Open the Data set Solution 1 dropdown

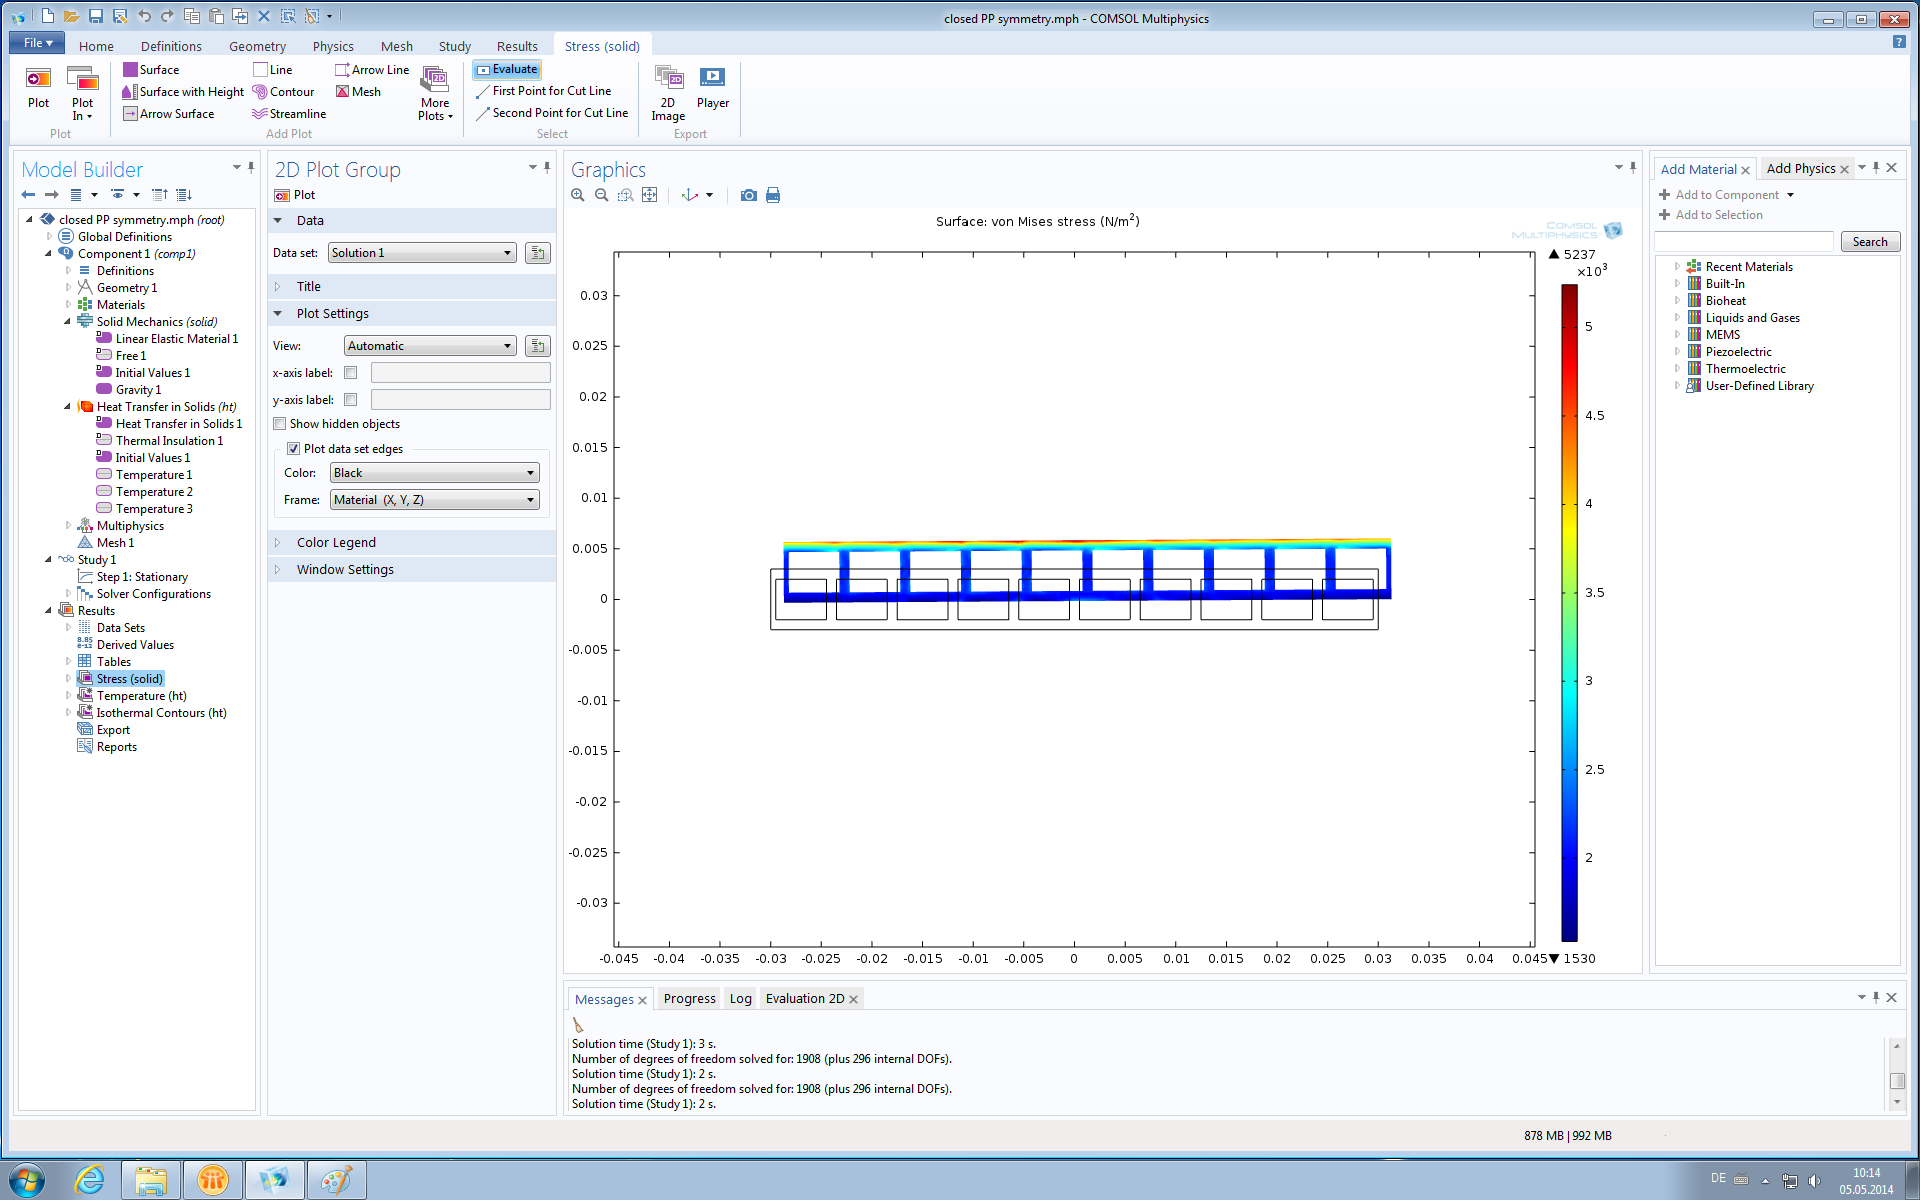tap(422, 253)
